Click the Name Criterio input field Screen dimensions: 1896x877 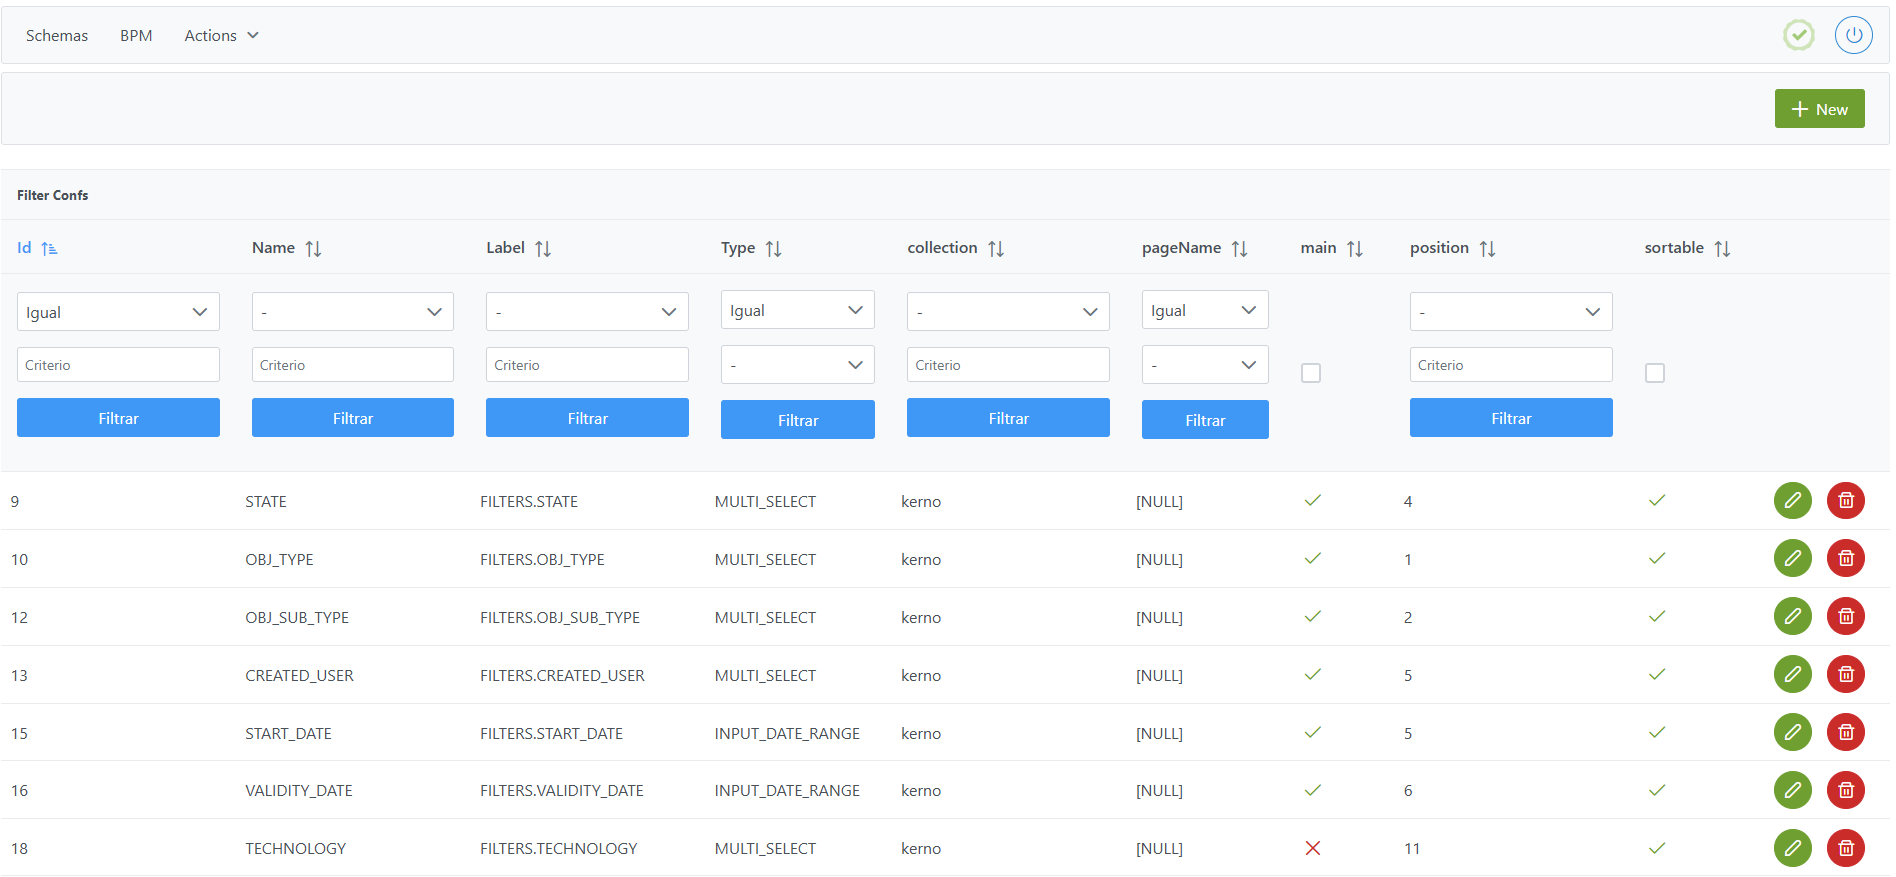[352, 365]
